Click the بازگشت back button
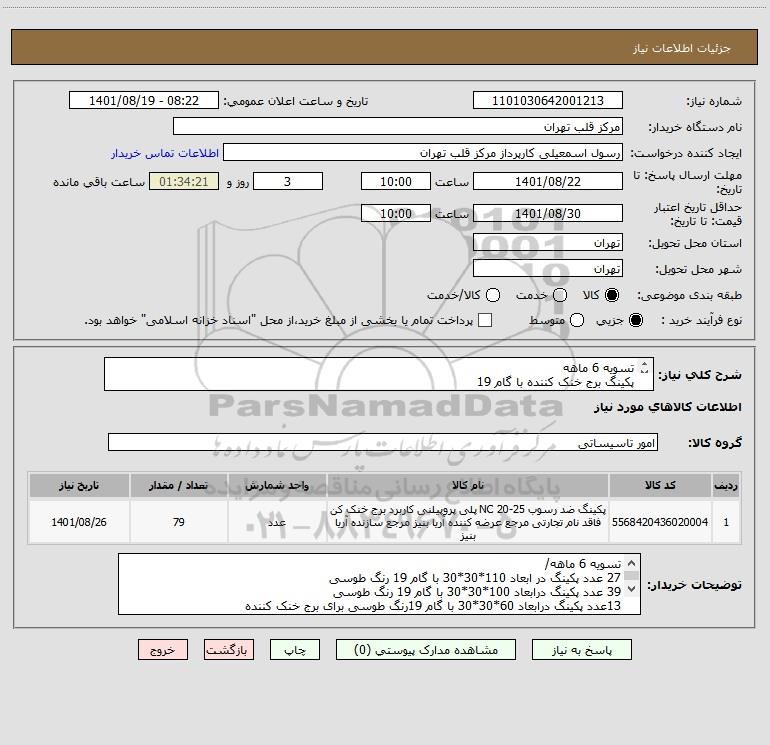The height and width of the screenshot is (745, 770). click(229, 650)
